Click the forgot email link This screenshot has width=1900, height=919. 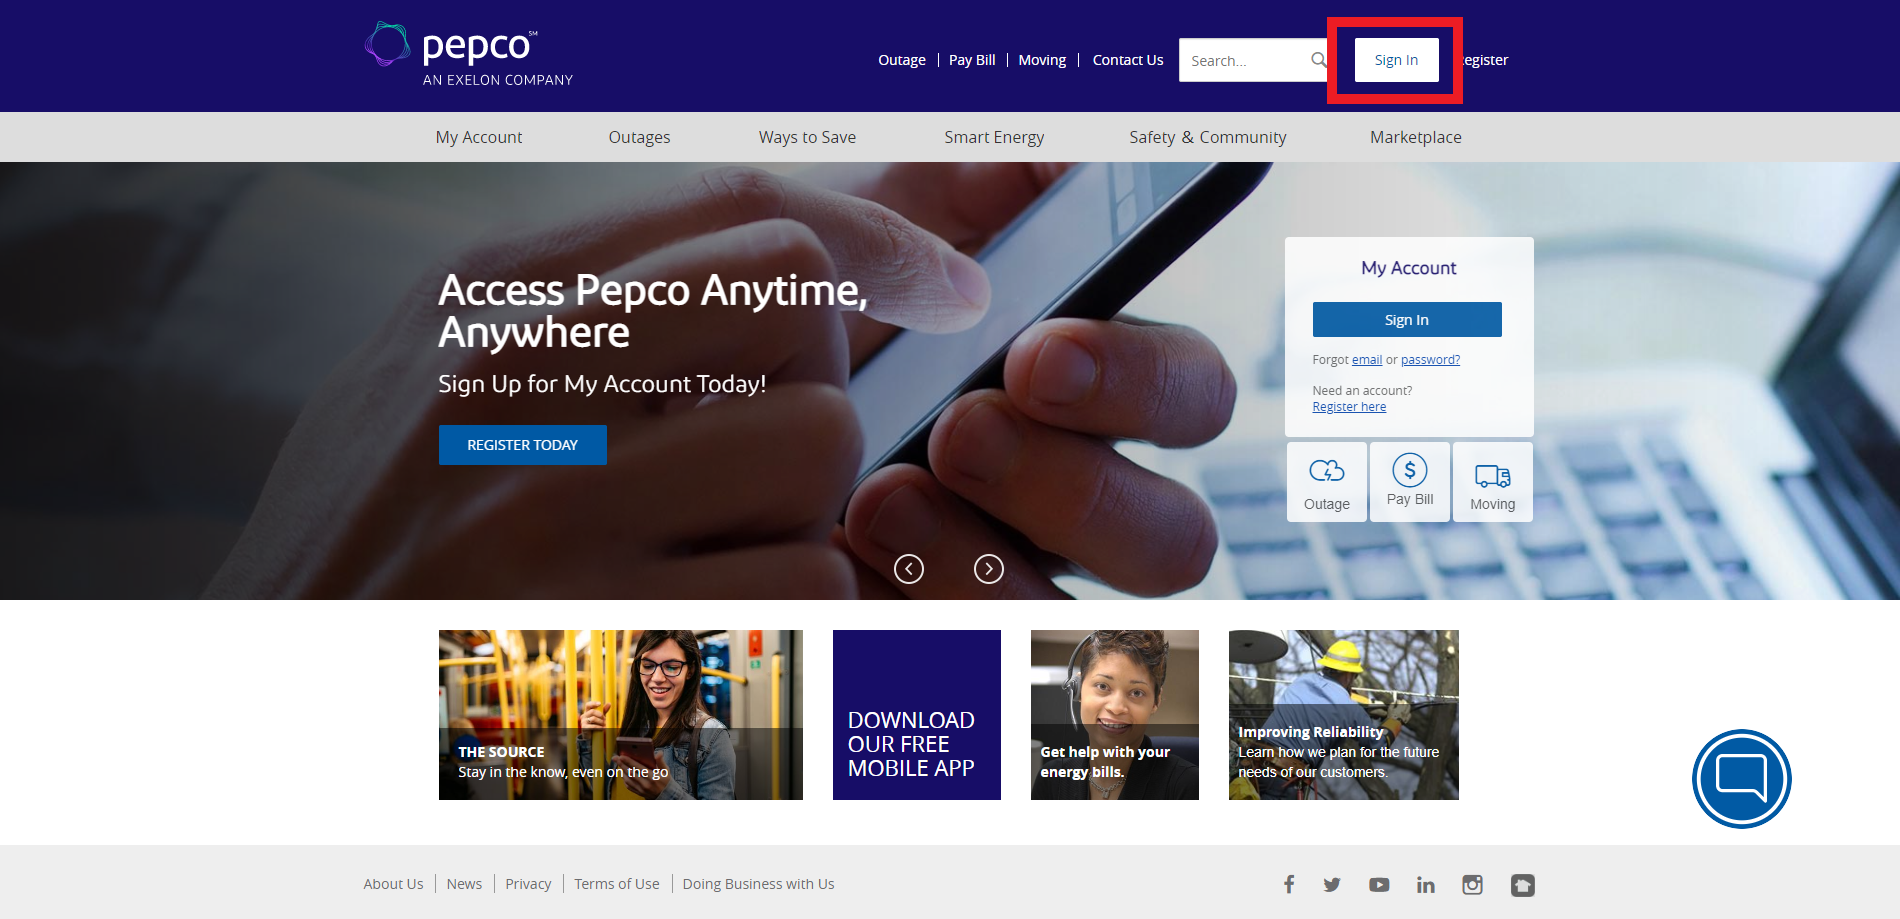tap(1367, 360)
